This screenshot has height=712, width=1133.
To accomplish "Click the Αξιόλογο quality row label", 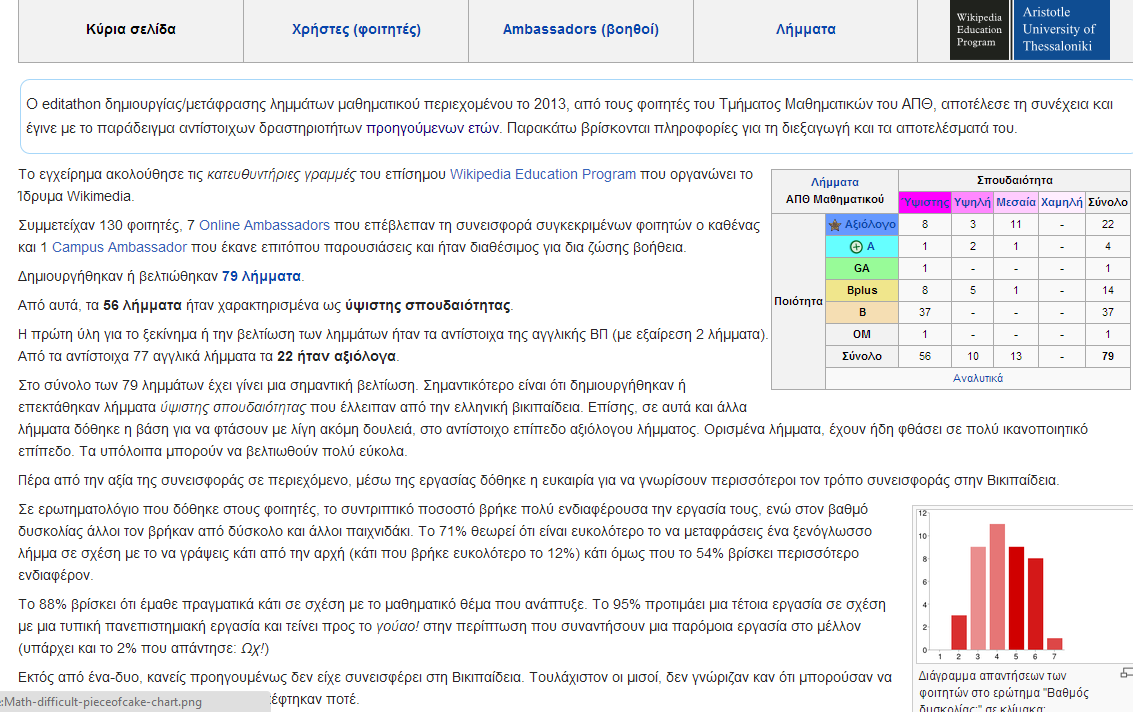I will point(870,225).
